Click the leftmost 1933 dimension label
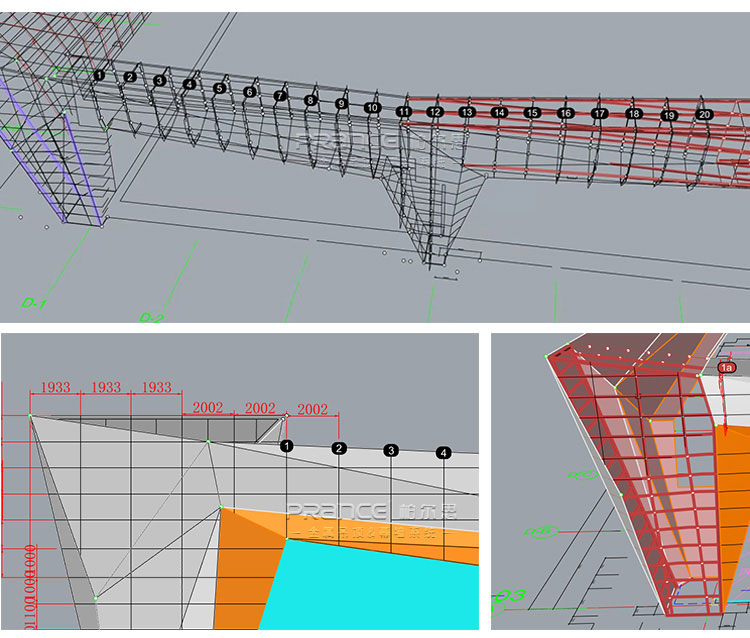This screenshot has height=638, width=750. point(54,387)
